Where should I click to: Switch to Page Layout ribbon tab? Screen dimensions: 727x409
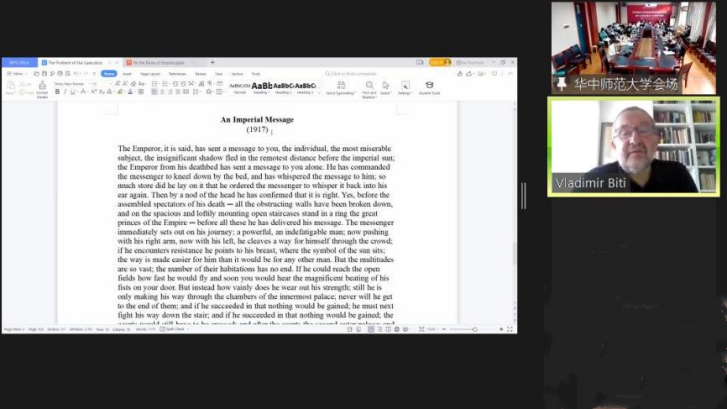pos(150,74)
